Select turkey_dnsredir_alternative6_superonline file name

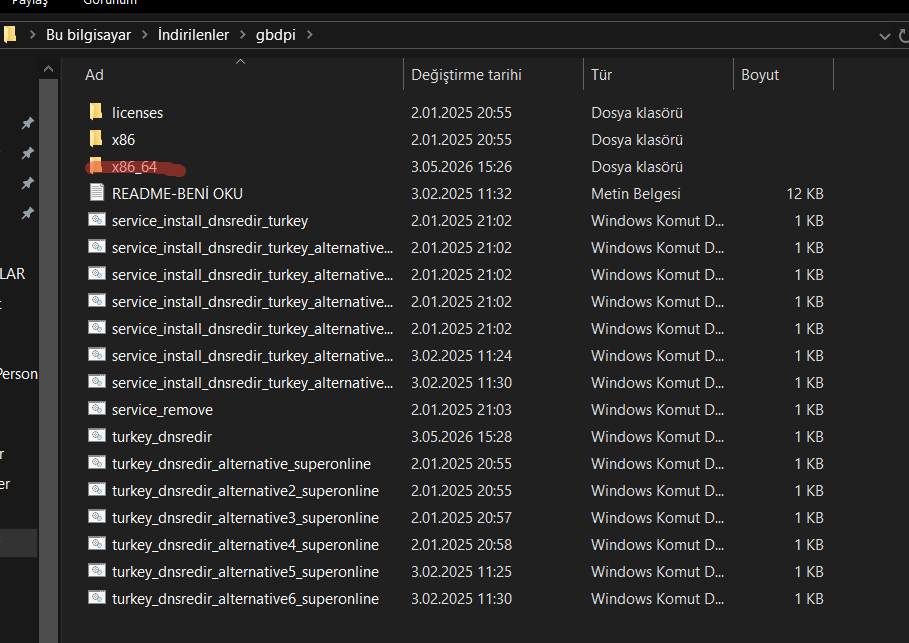pyautogui.click(x=245, y=598)
